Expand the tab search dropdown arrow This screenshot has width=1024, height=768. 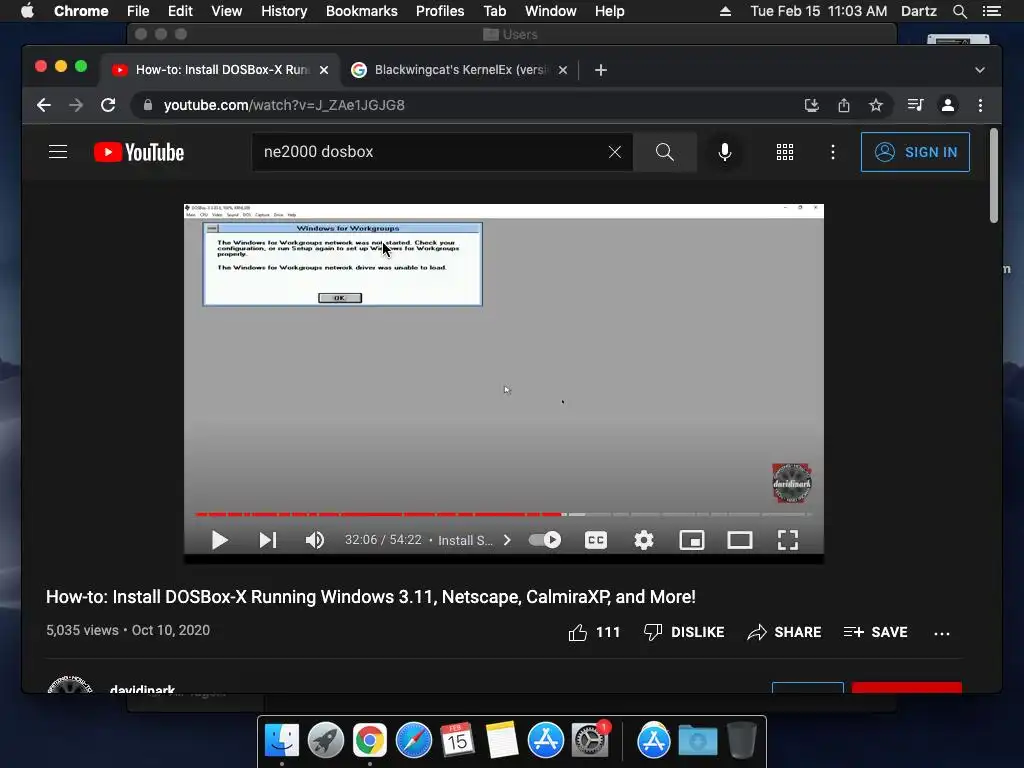coord(980,70)
